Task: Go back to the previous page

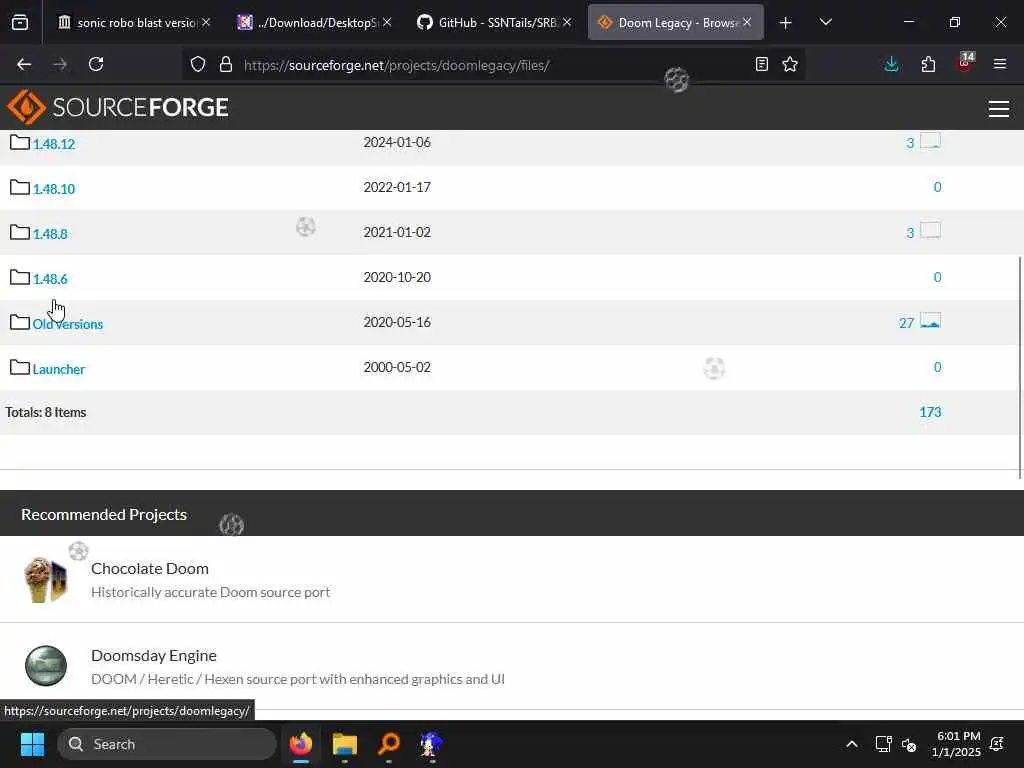Action: click(x=24, y=64)
